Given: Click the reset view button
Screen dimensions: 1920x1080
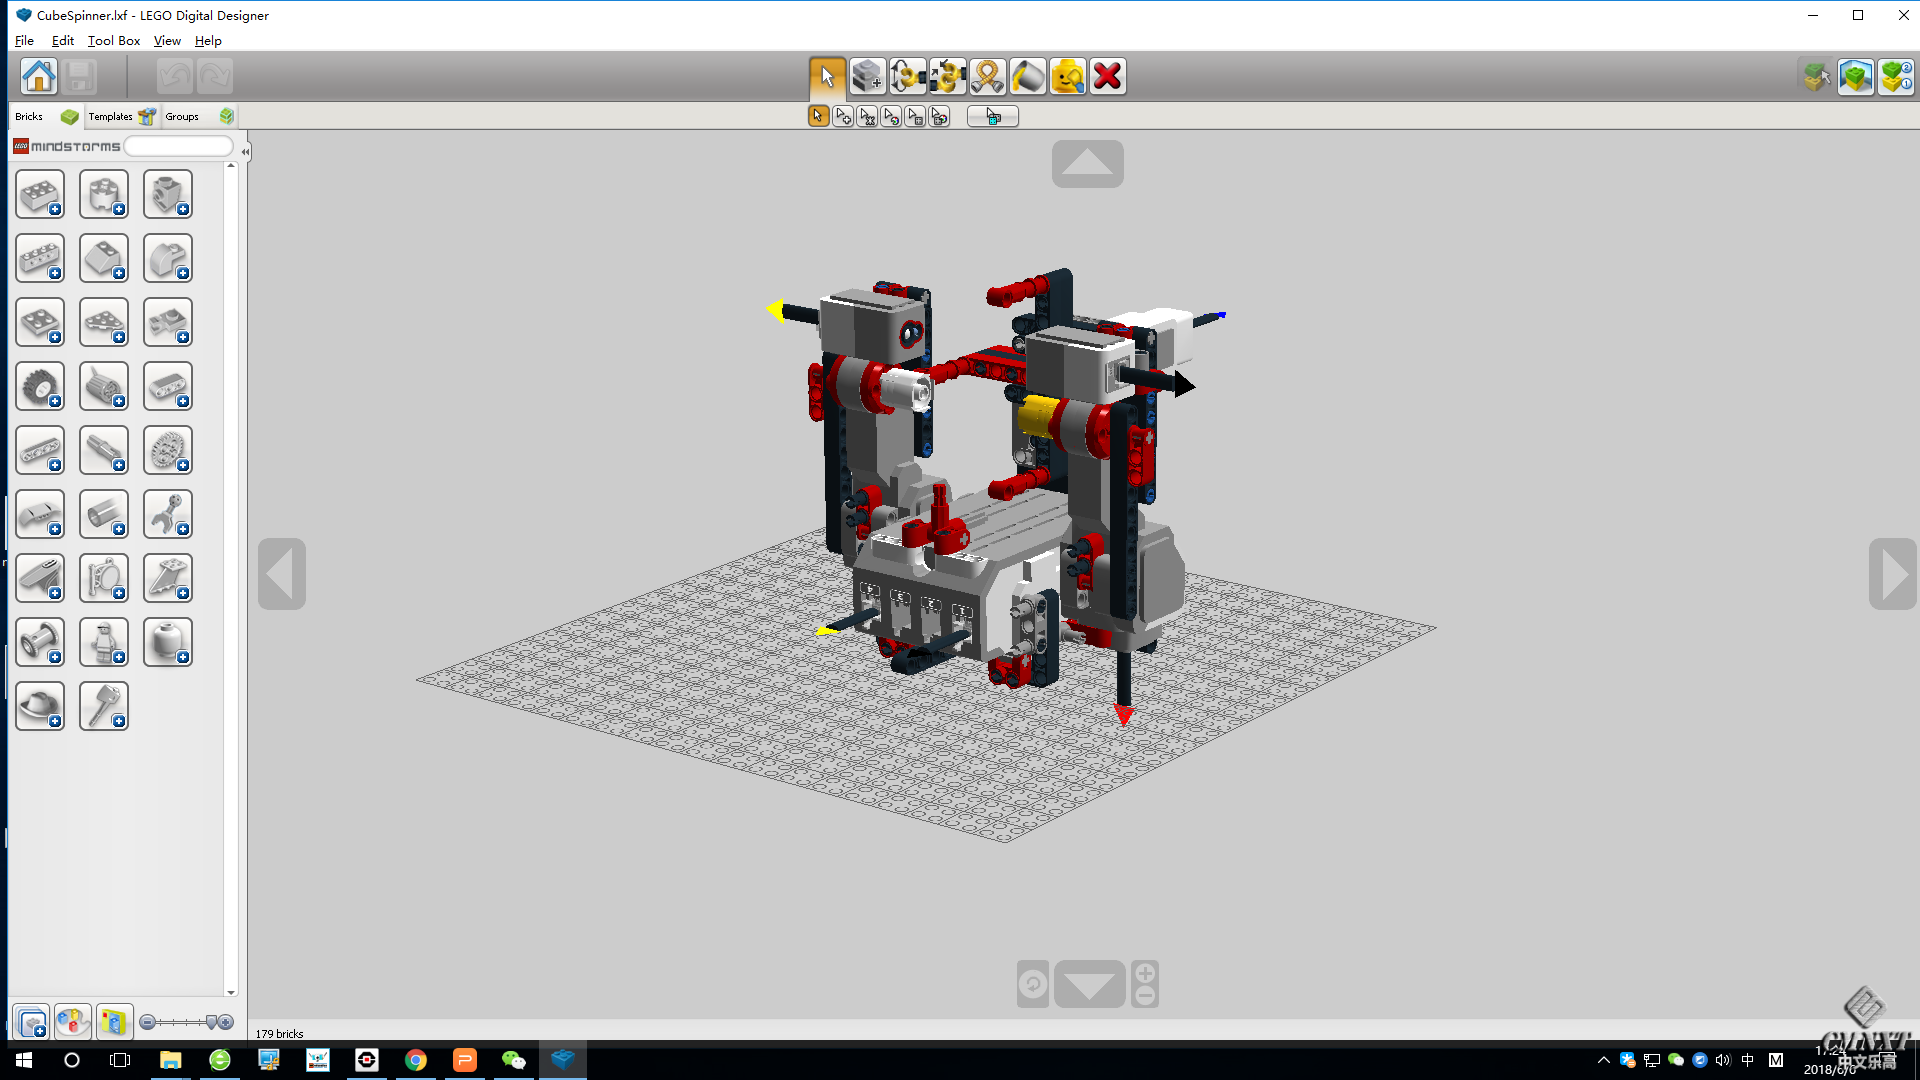Looking at the screenshot, I should click(x=1032, y=985).
